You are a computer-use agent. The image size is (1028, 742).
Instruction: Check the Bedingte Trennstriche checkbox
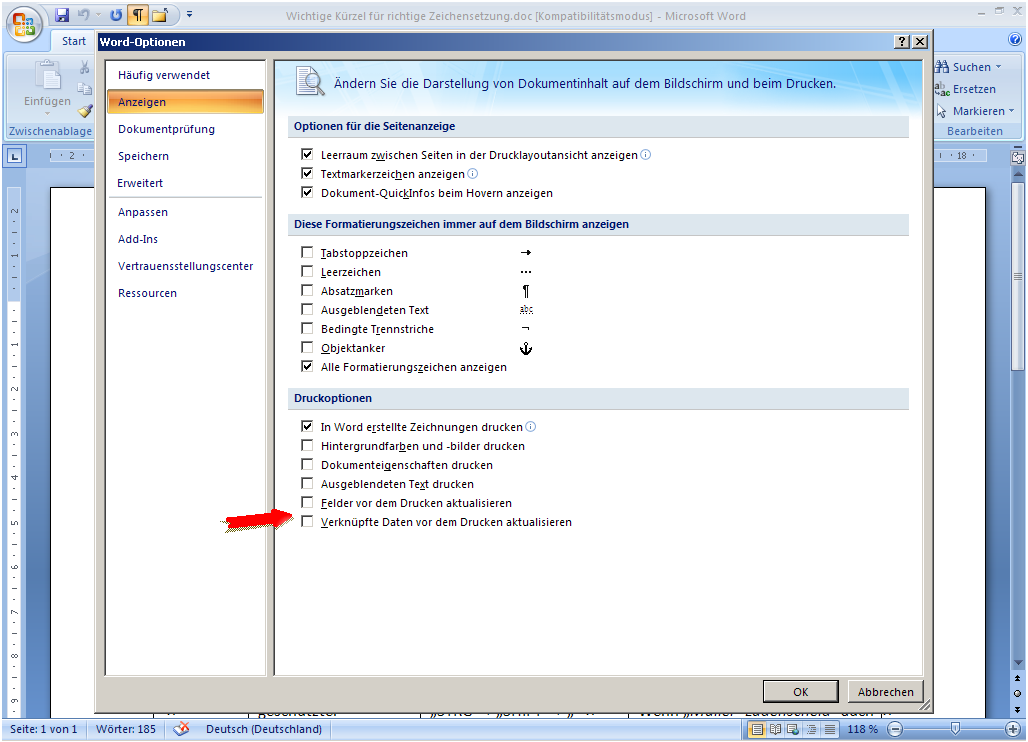tap(307, 328)
